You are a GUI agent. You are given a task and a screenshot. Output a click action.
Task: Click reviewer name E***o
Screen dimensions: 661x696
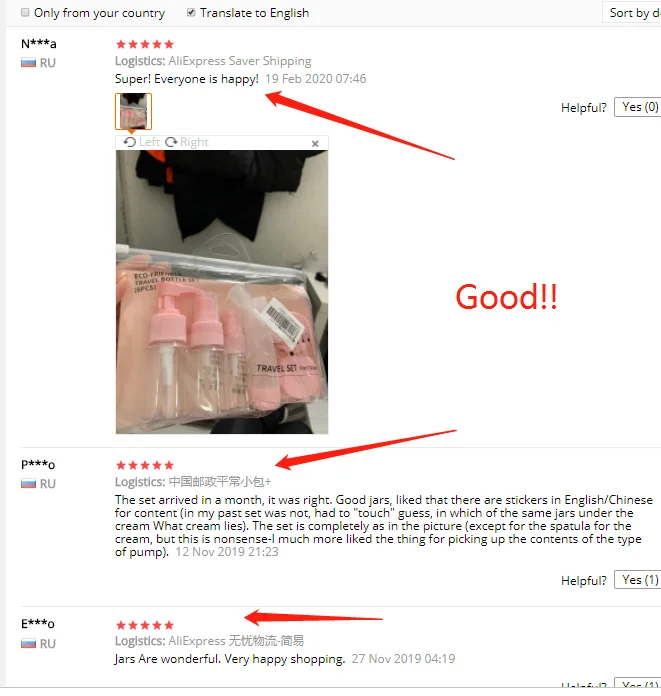pyautogui.click(x=38, y=624)
